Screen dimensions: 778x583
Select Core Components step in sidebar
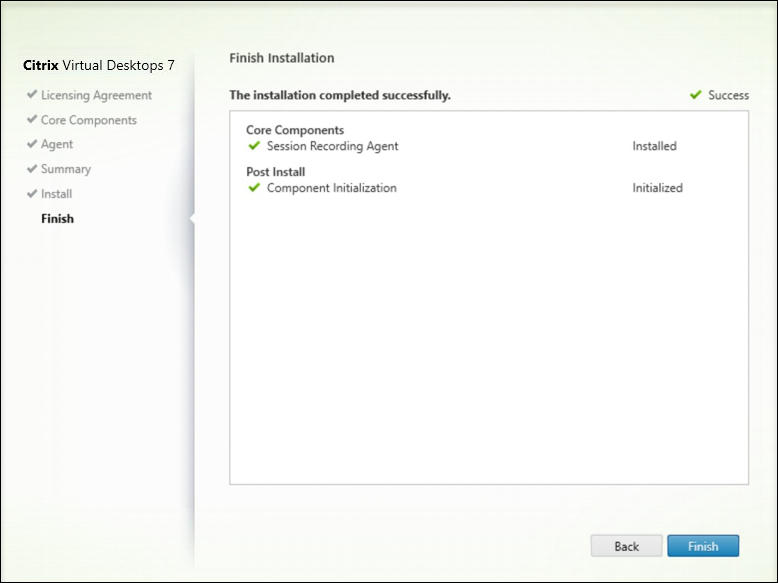(89, 120)
